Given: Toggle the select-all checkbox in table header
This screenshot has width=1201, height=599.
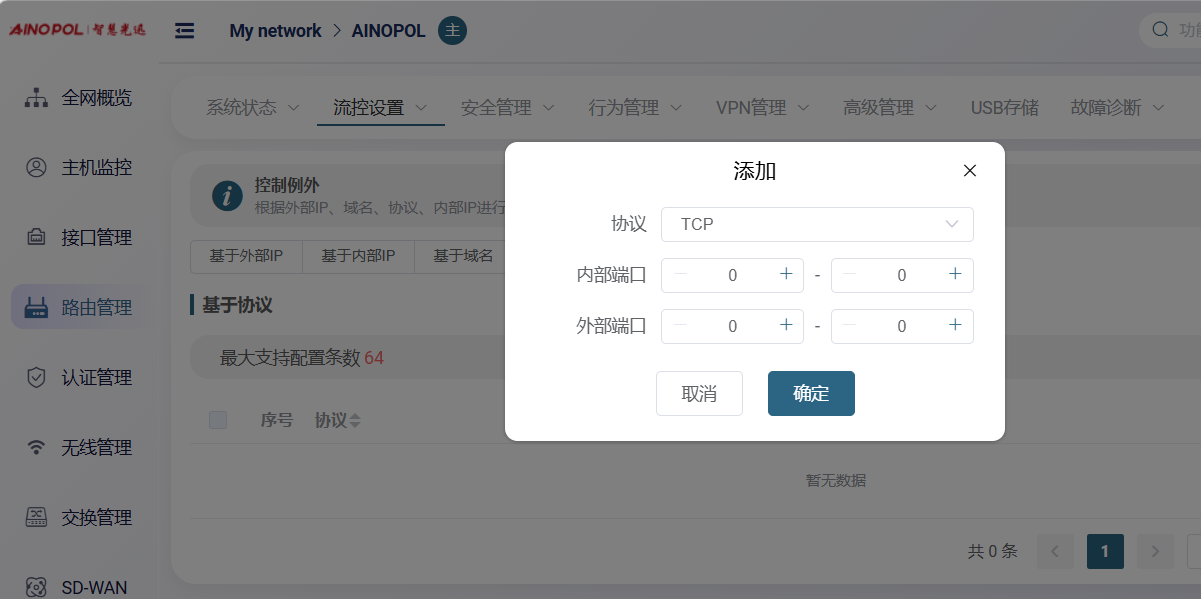Looking at the screenshot, I should click(218, 420).
